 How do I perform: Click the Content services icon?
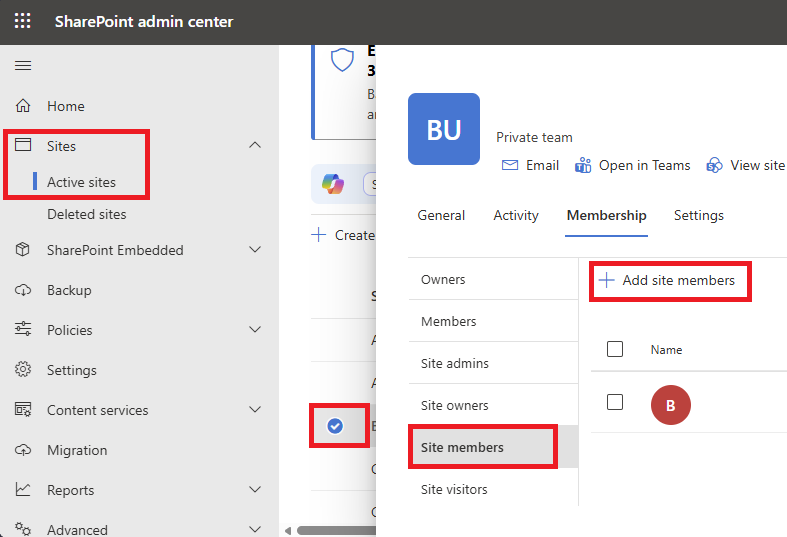click(x=23, y=410)
